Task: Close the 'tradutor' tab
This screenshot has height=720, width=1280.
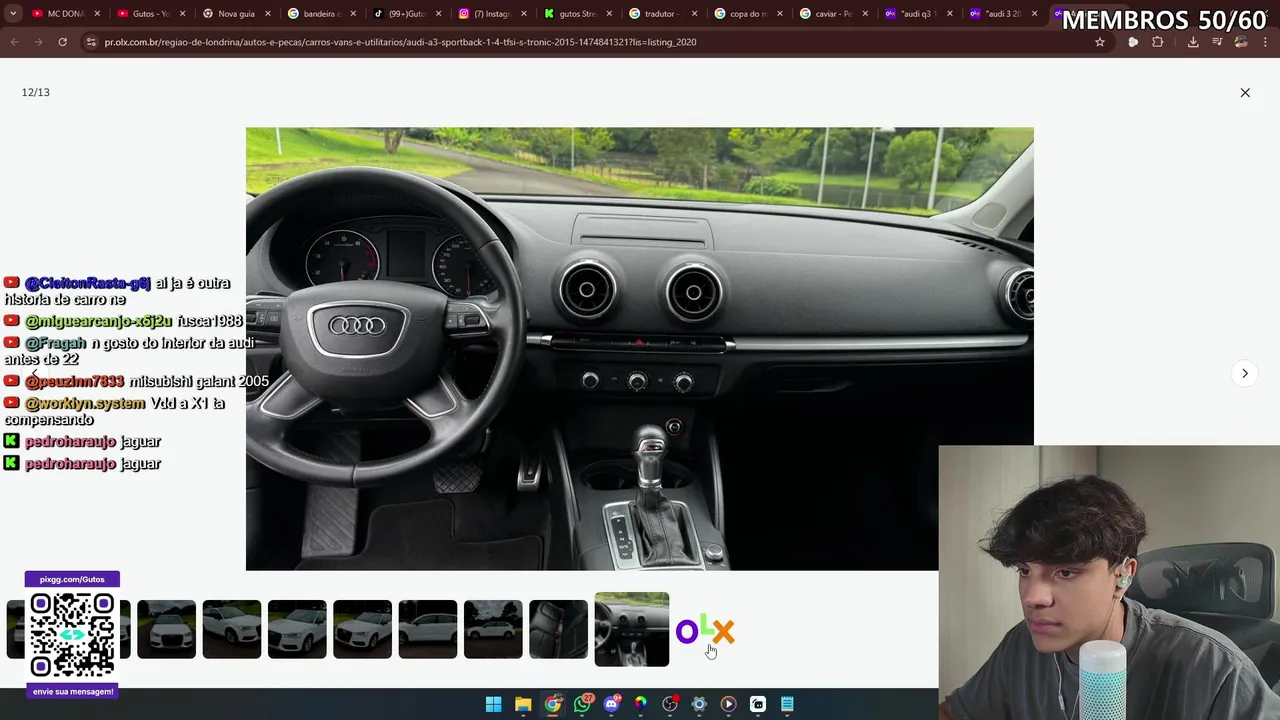Action: 694,14
